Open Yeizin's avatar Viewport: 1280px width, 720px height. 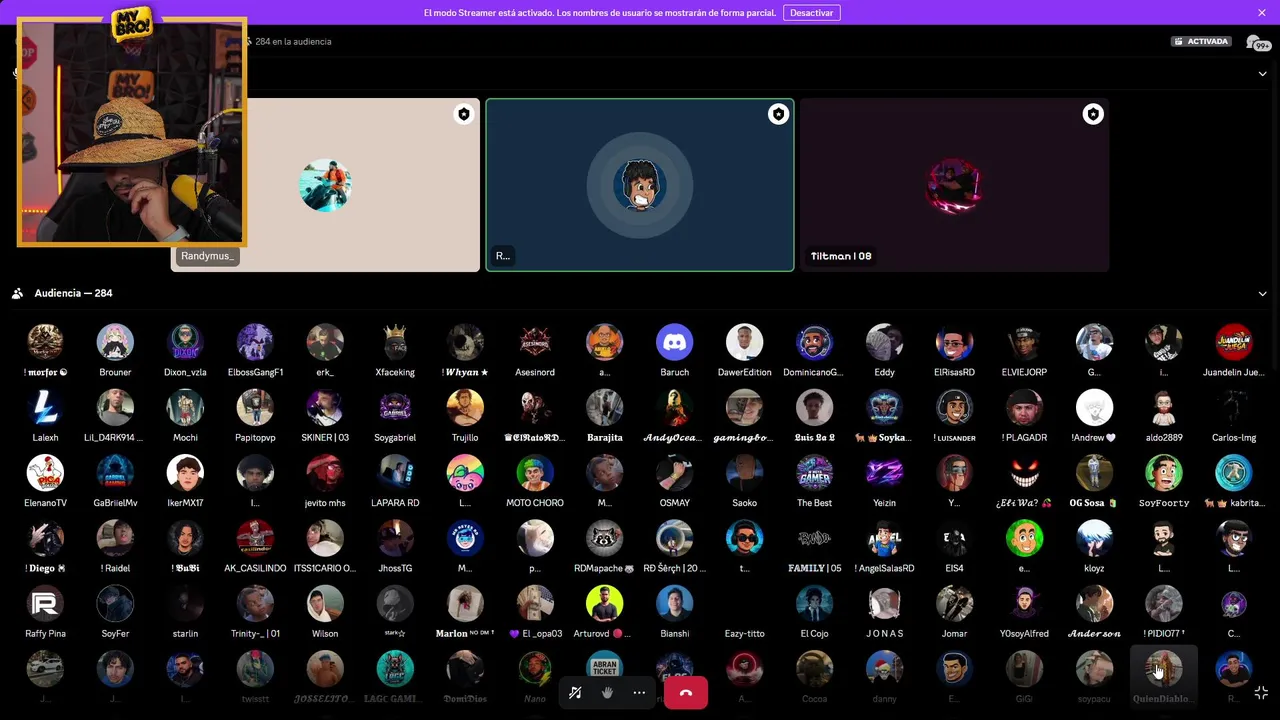884,472
